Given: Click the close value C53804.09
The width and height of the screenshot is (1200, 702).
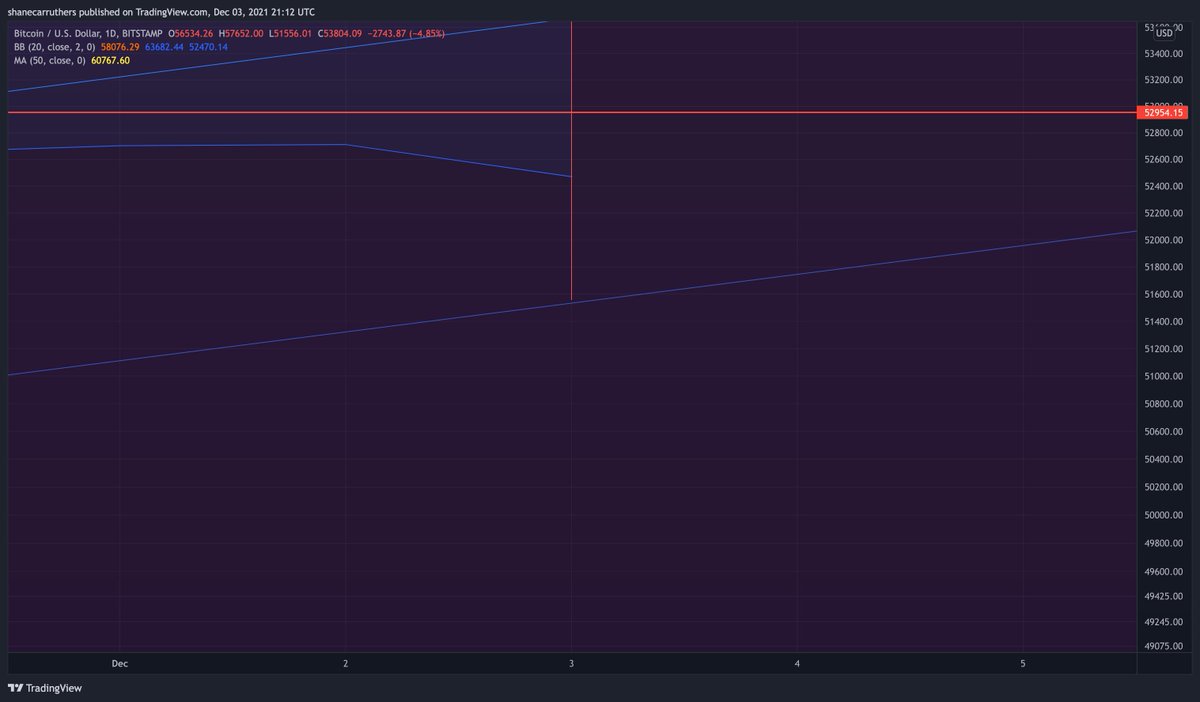Looking at the screenshot, I should coord(341,33).
